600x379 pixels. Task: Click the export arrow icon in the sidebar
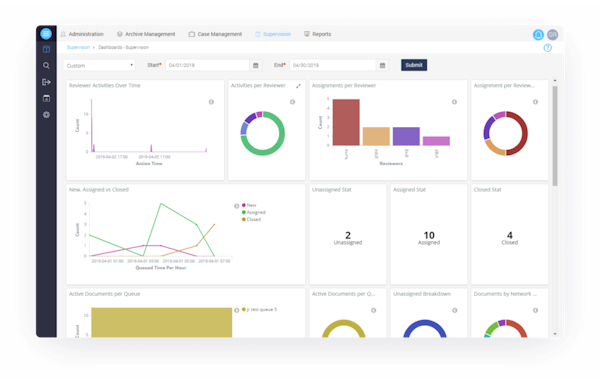(46, 82)
